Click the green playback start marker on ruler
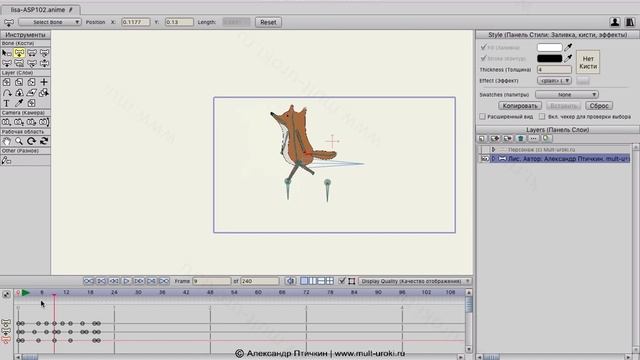The width and height of the screenshot is (640, 360). point(26,292)
